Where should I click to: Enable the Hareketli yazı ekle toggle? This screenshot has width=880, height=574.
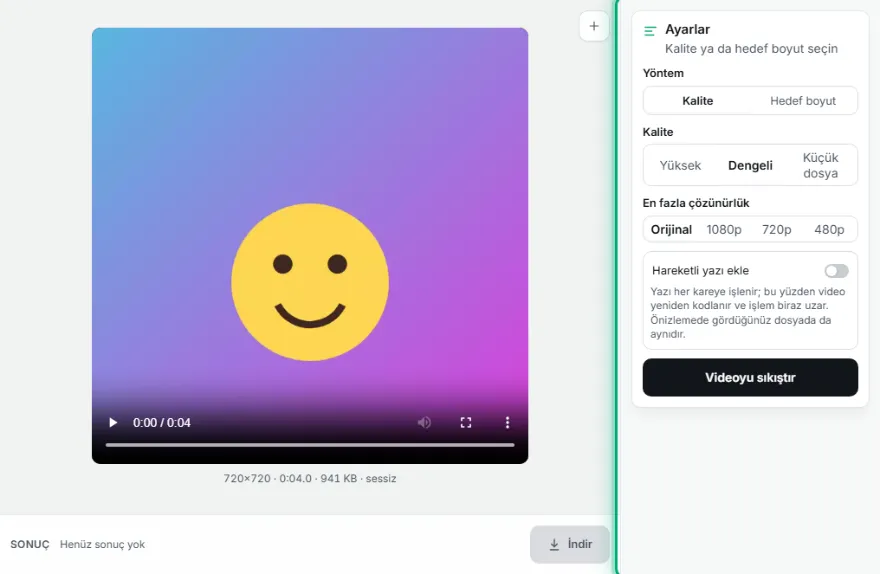point(836,271)
